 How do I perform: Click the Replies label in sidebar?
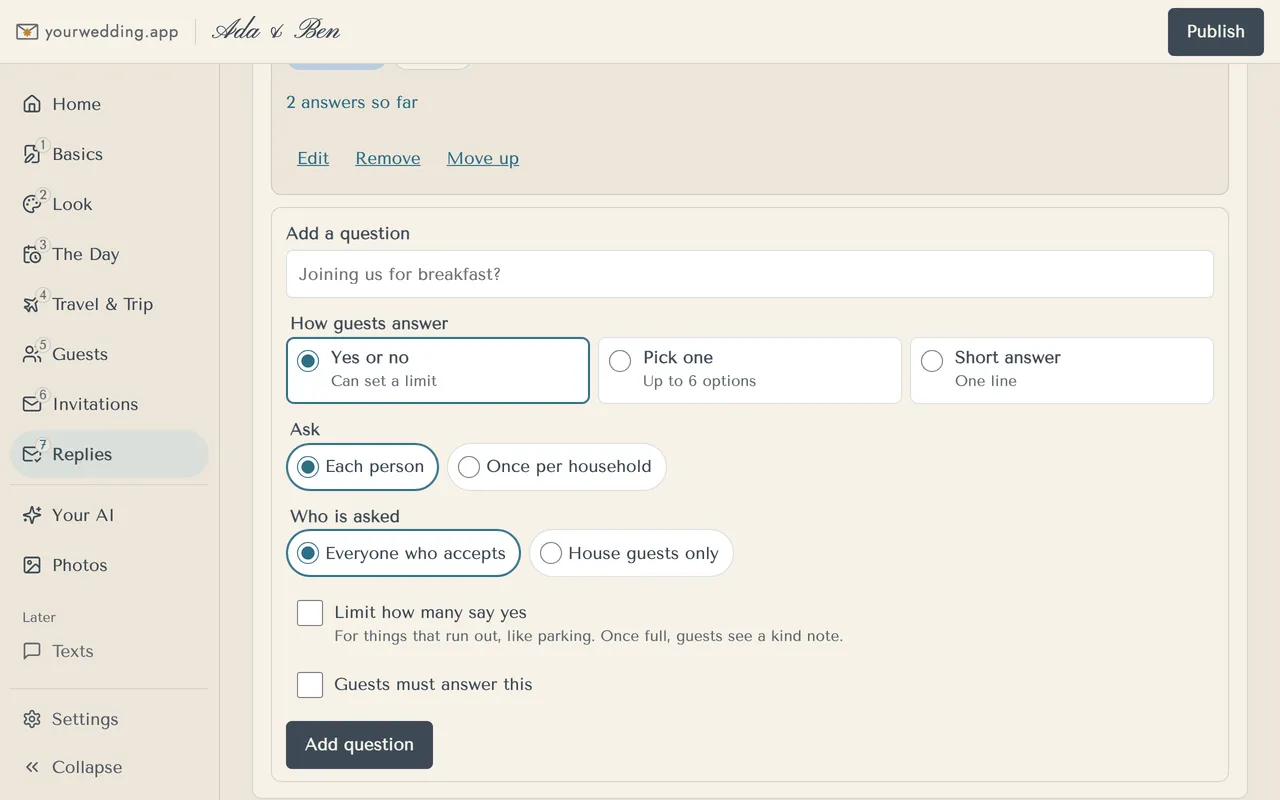point(82,454)
